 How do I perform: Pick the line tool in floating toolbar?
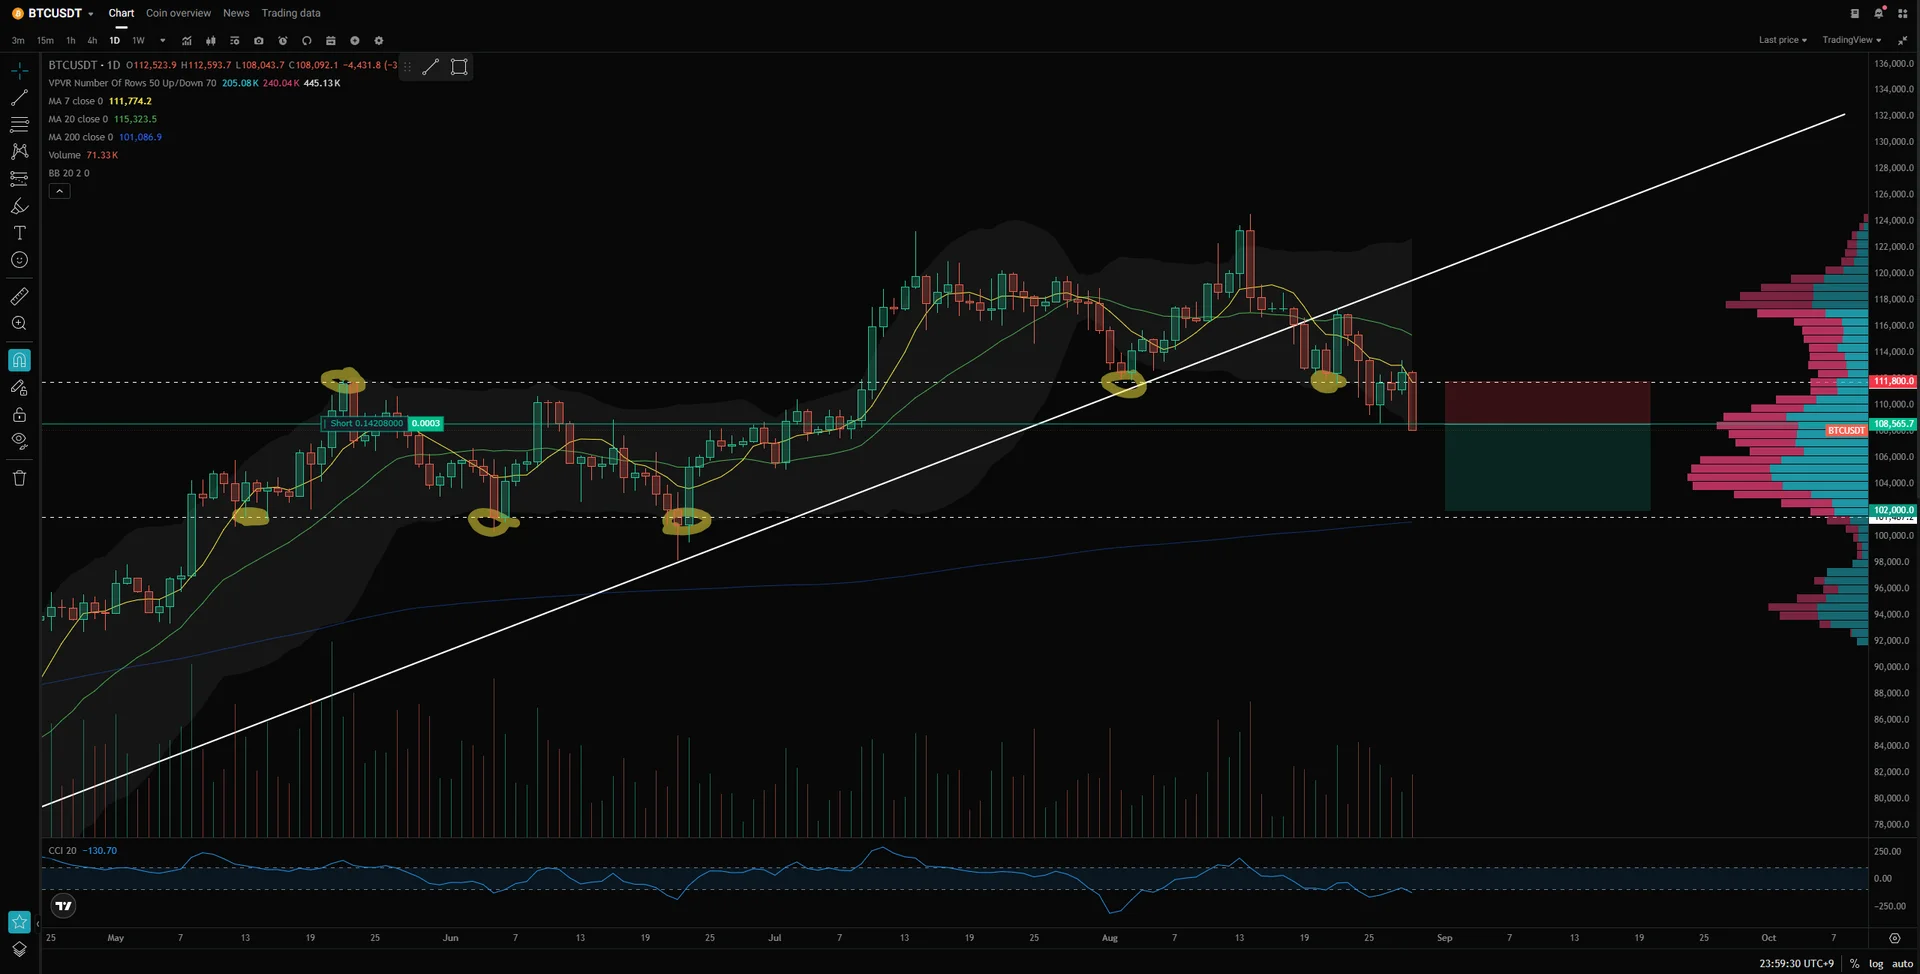[430, 67]
